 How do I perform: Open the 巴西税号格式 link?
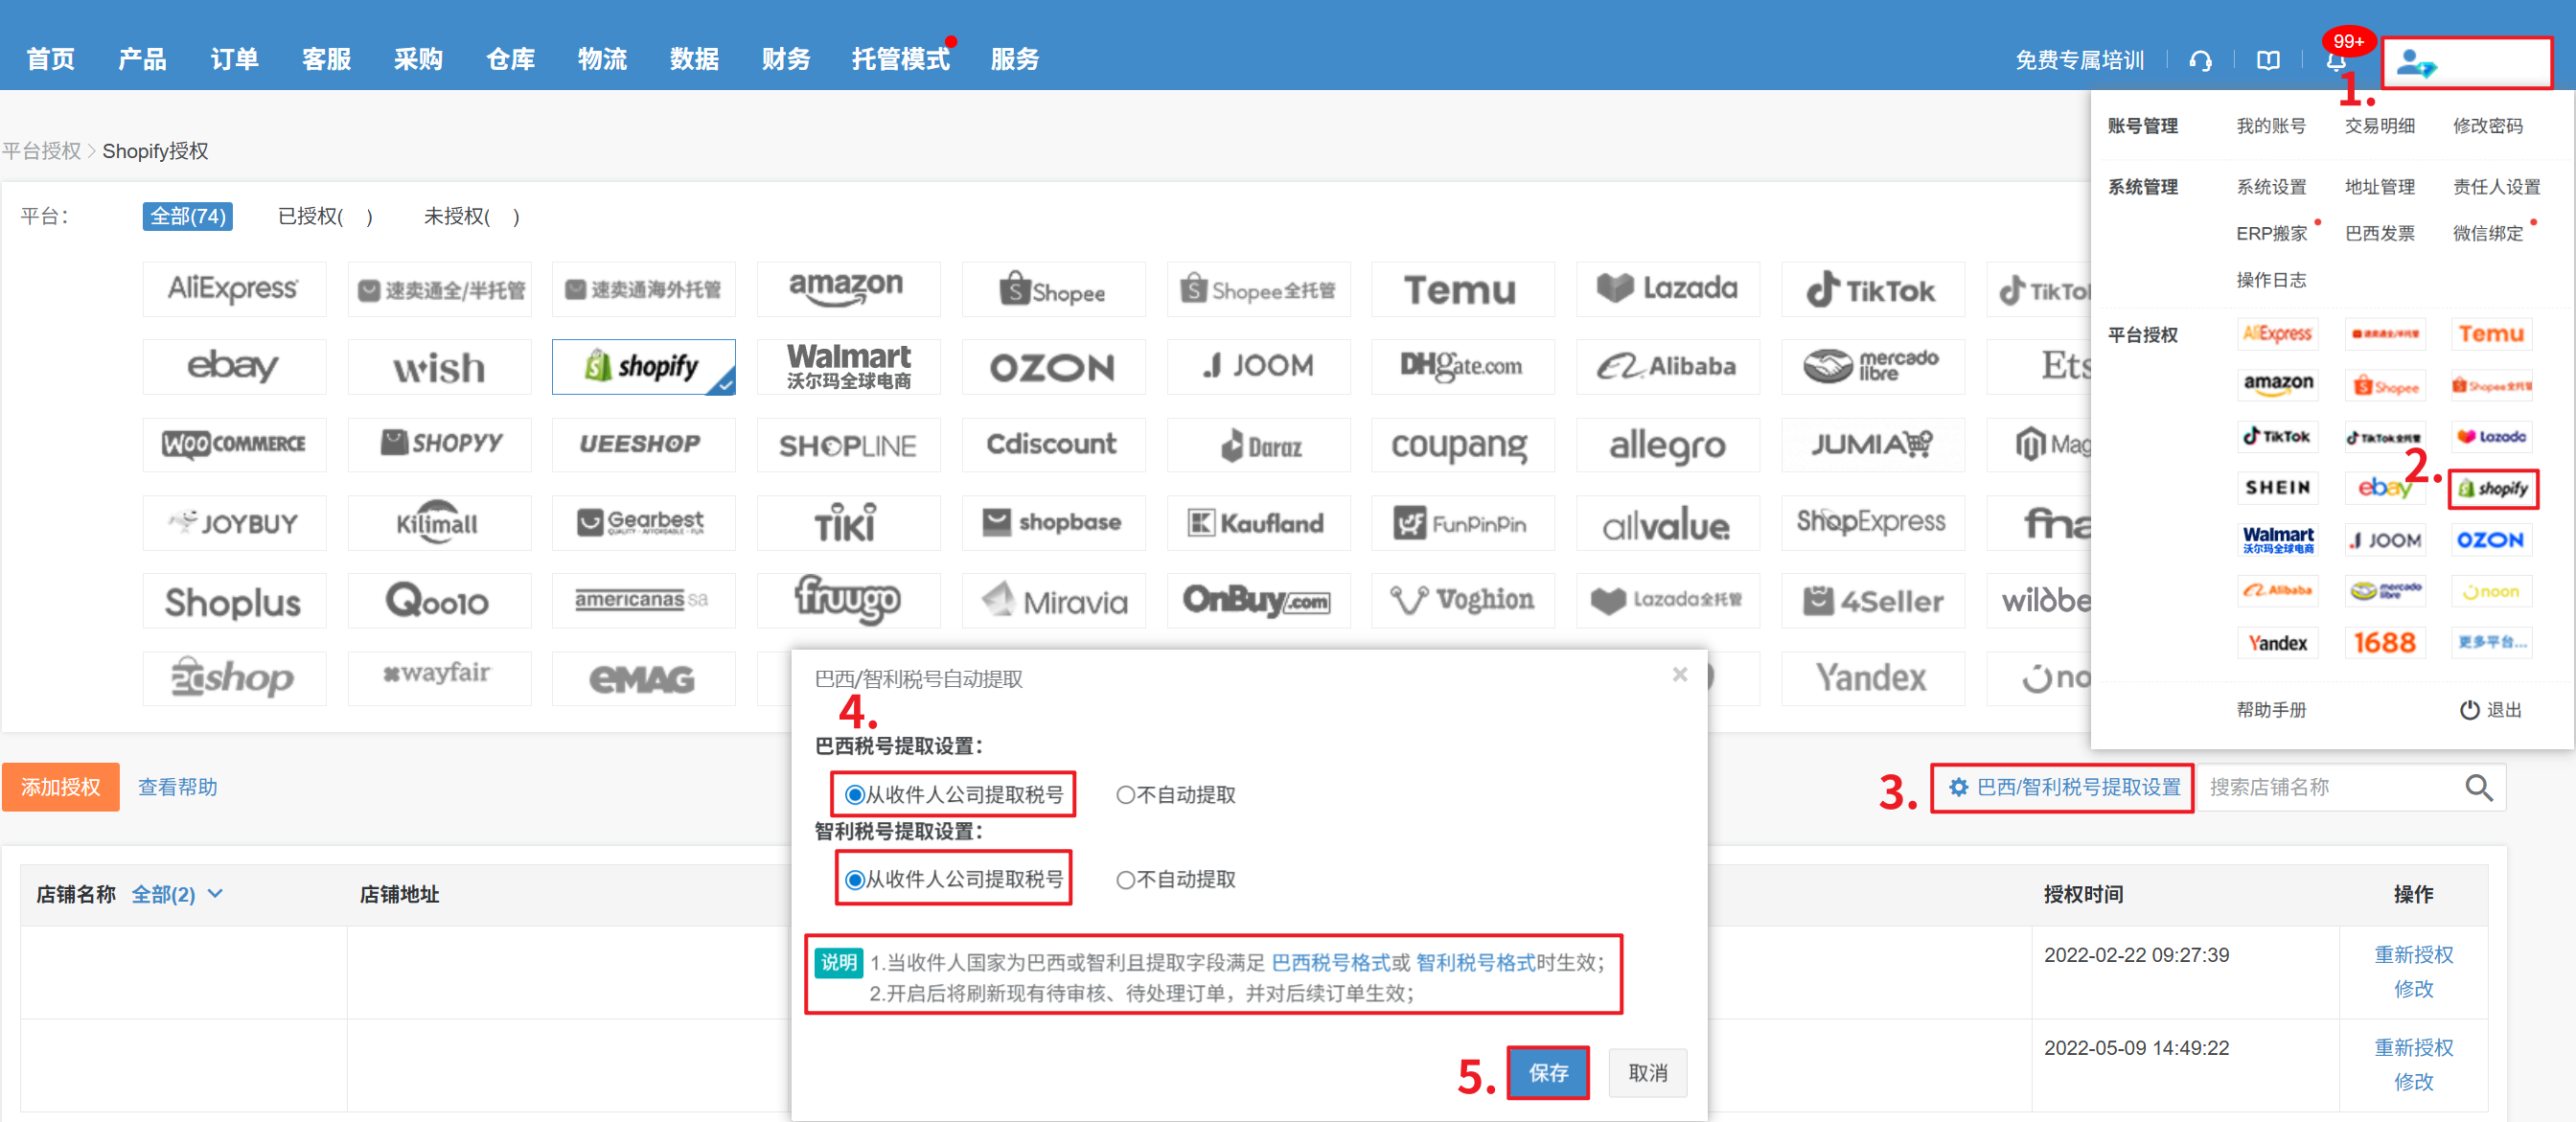[x=1329, y=963]
